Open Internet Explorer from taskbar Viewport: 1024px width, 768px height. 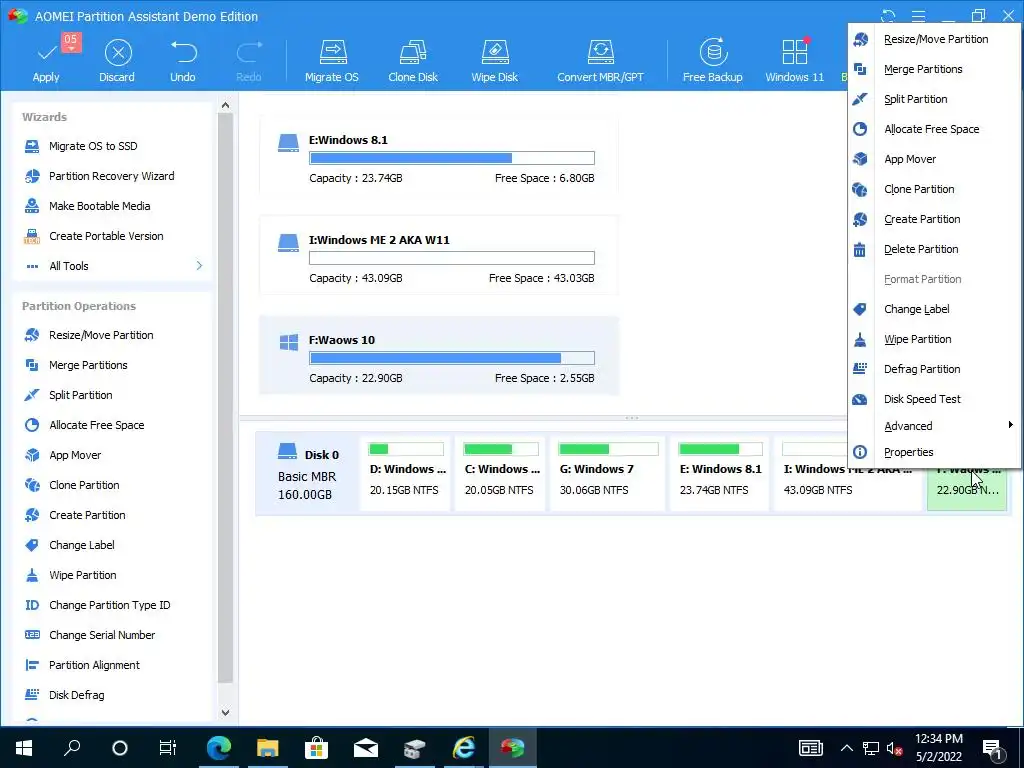point(464,748)
